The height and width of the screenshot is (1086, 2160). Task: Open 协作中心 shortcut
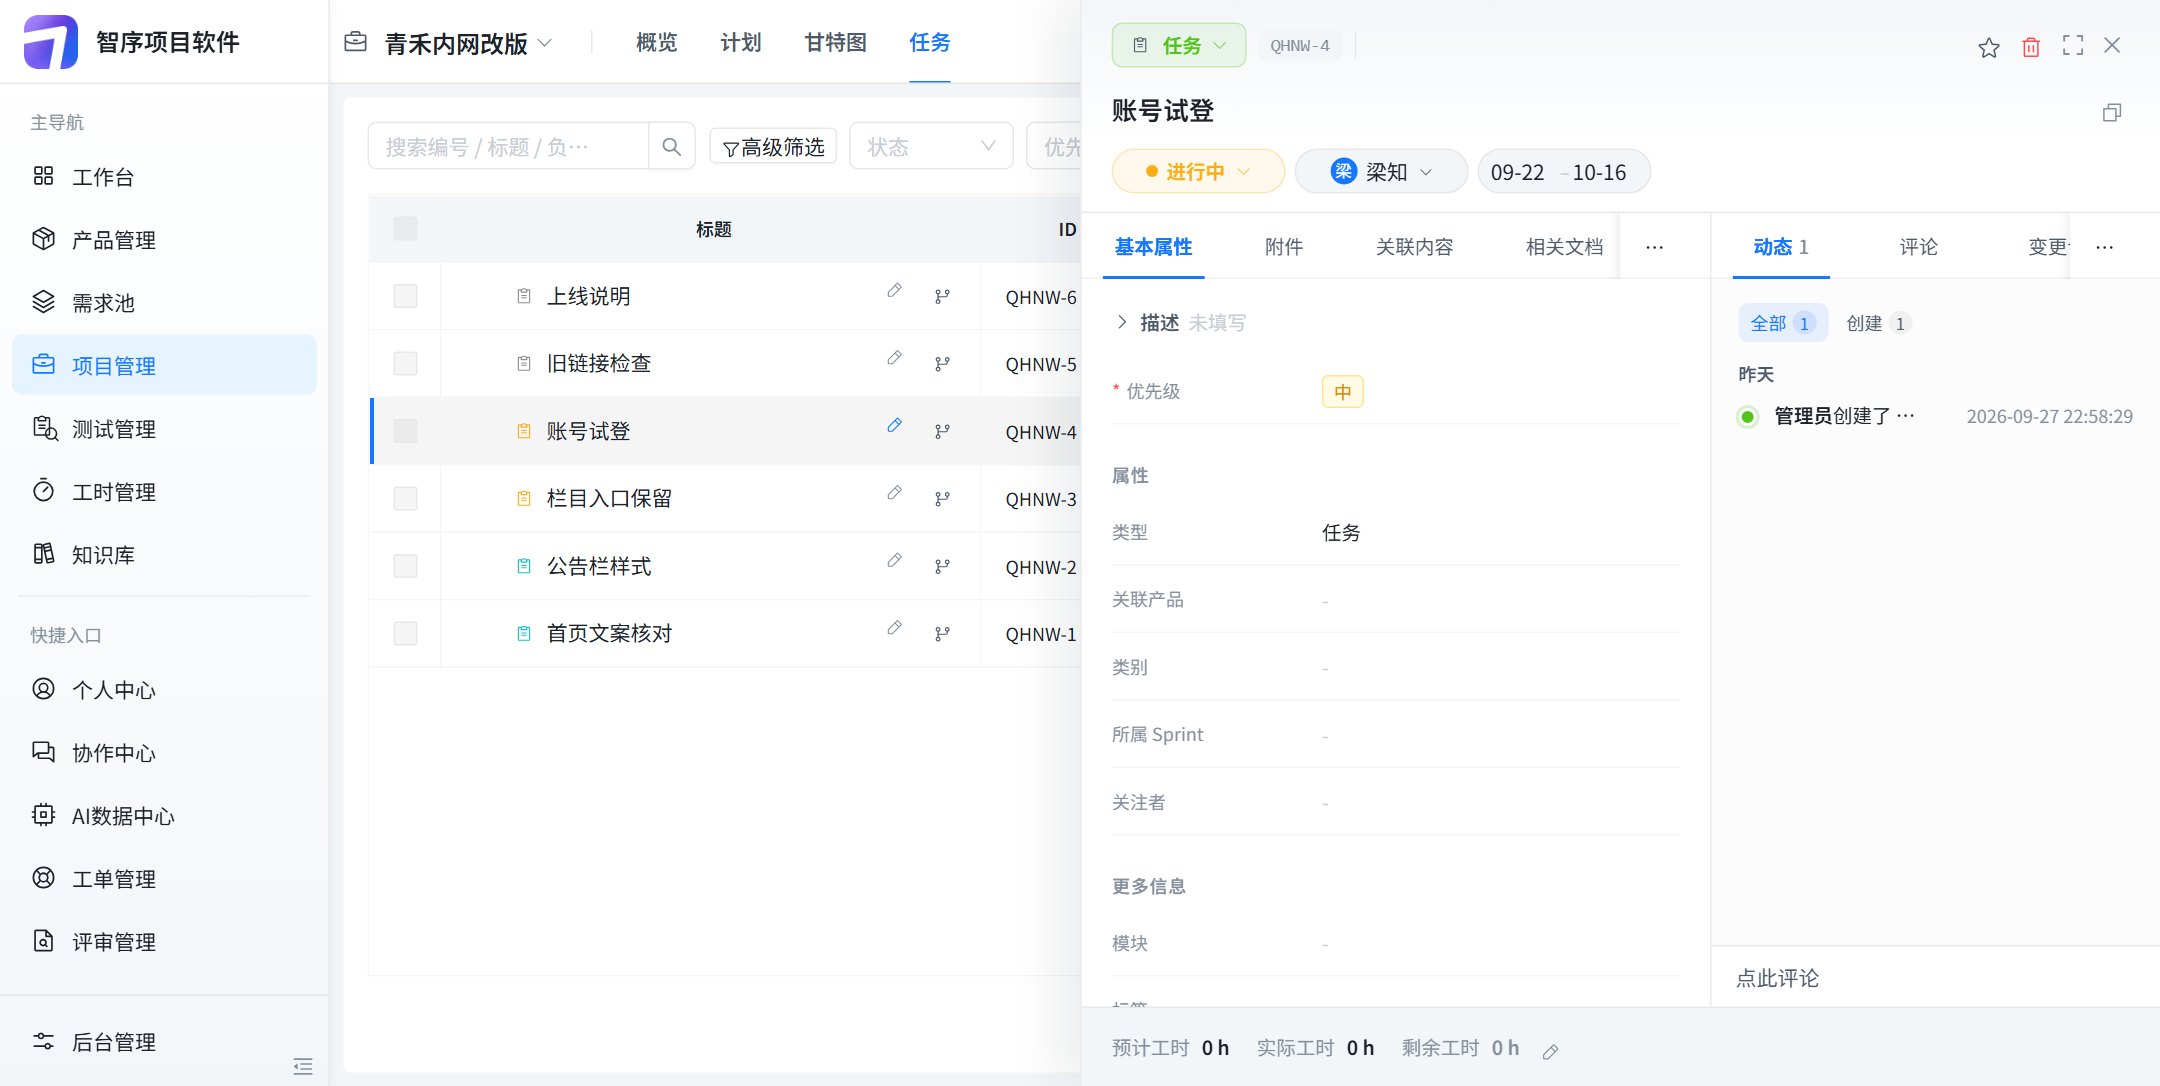pos(164,753)
